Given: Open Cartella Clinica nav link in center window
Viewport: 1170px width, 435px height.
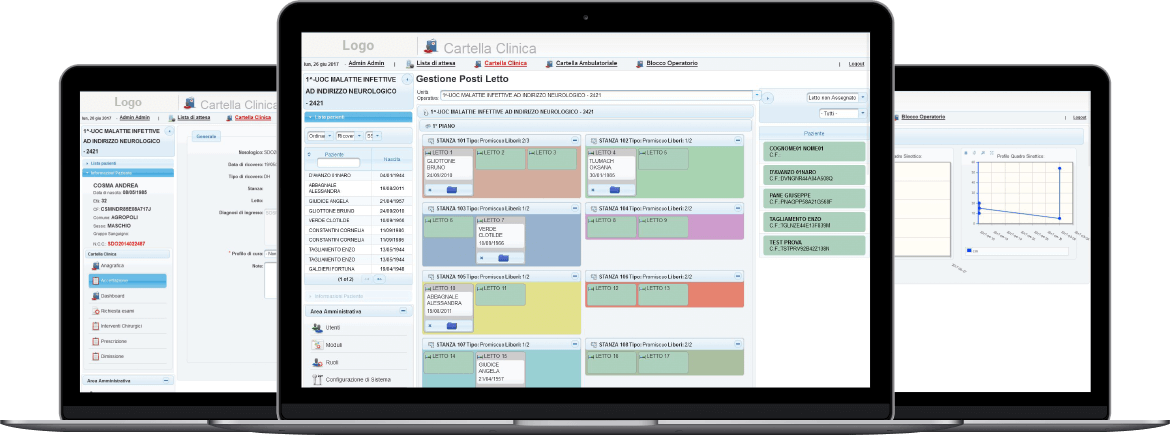Looking at the screenshot, I should click(x=505, y=63).
